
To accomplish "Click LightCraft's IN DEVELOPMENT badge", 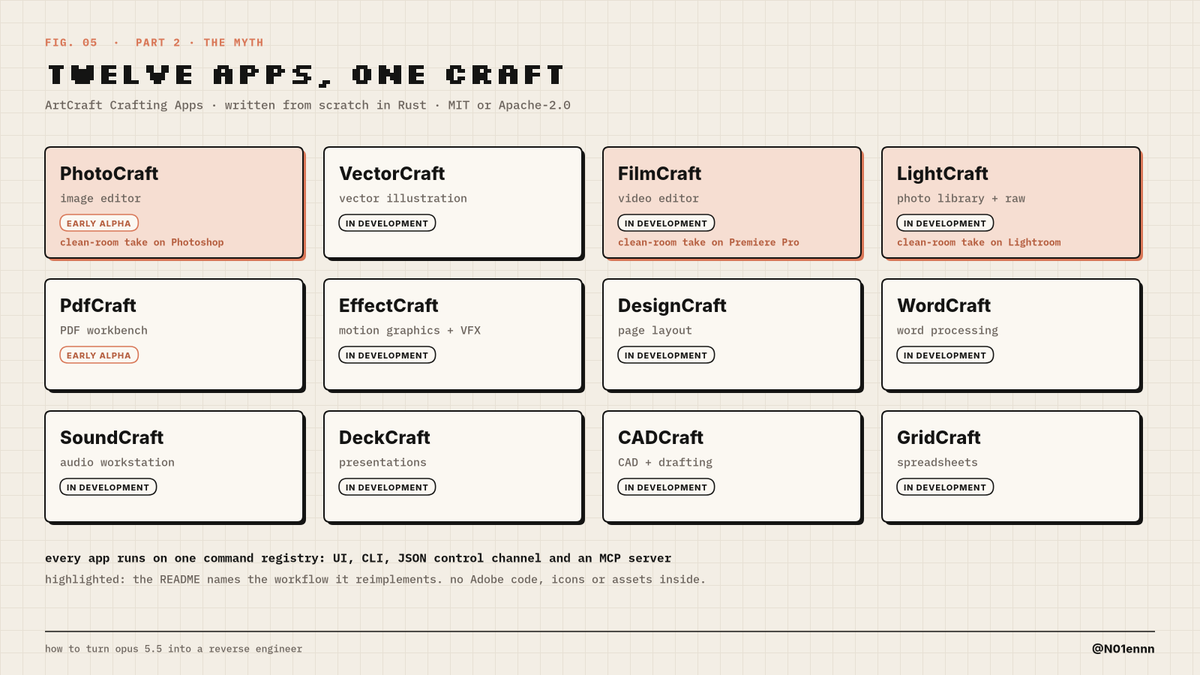I will [945, 223].
